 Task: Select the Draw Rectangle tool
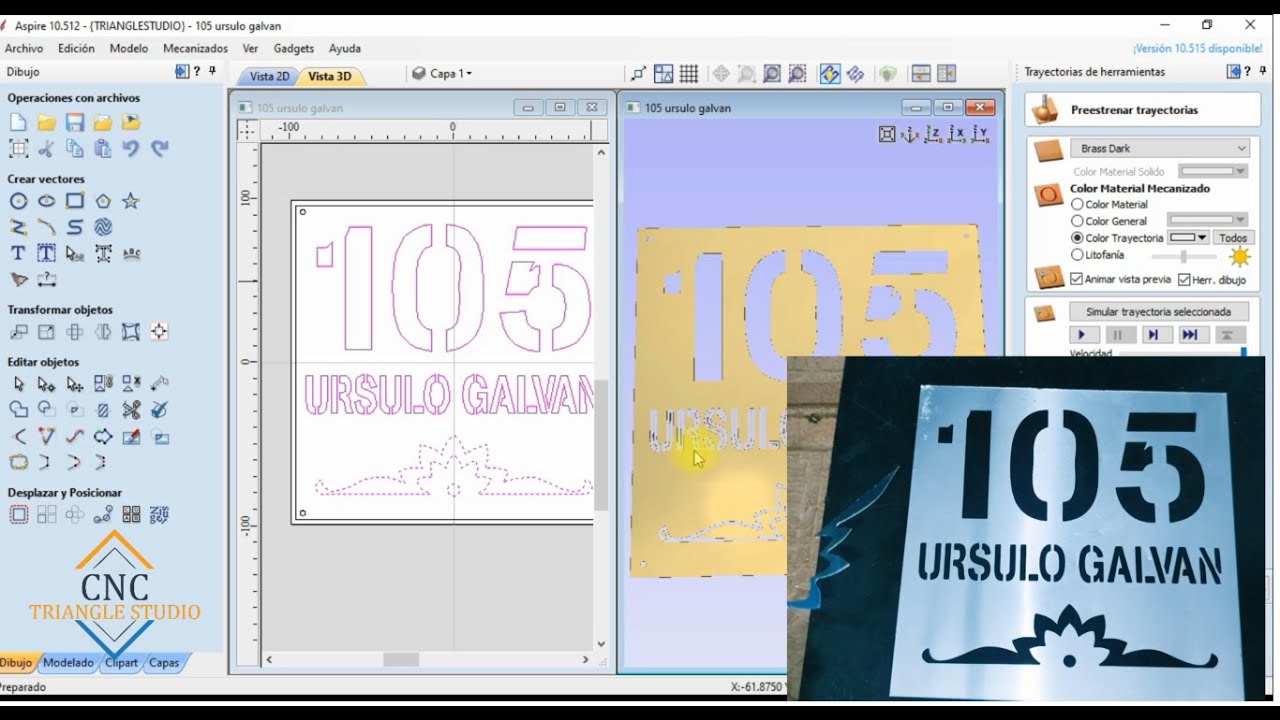(74, 201)
